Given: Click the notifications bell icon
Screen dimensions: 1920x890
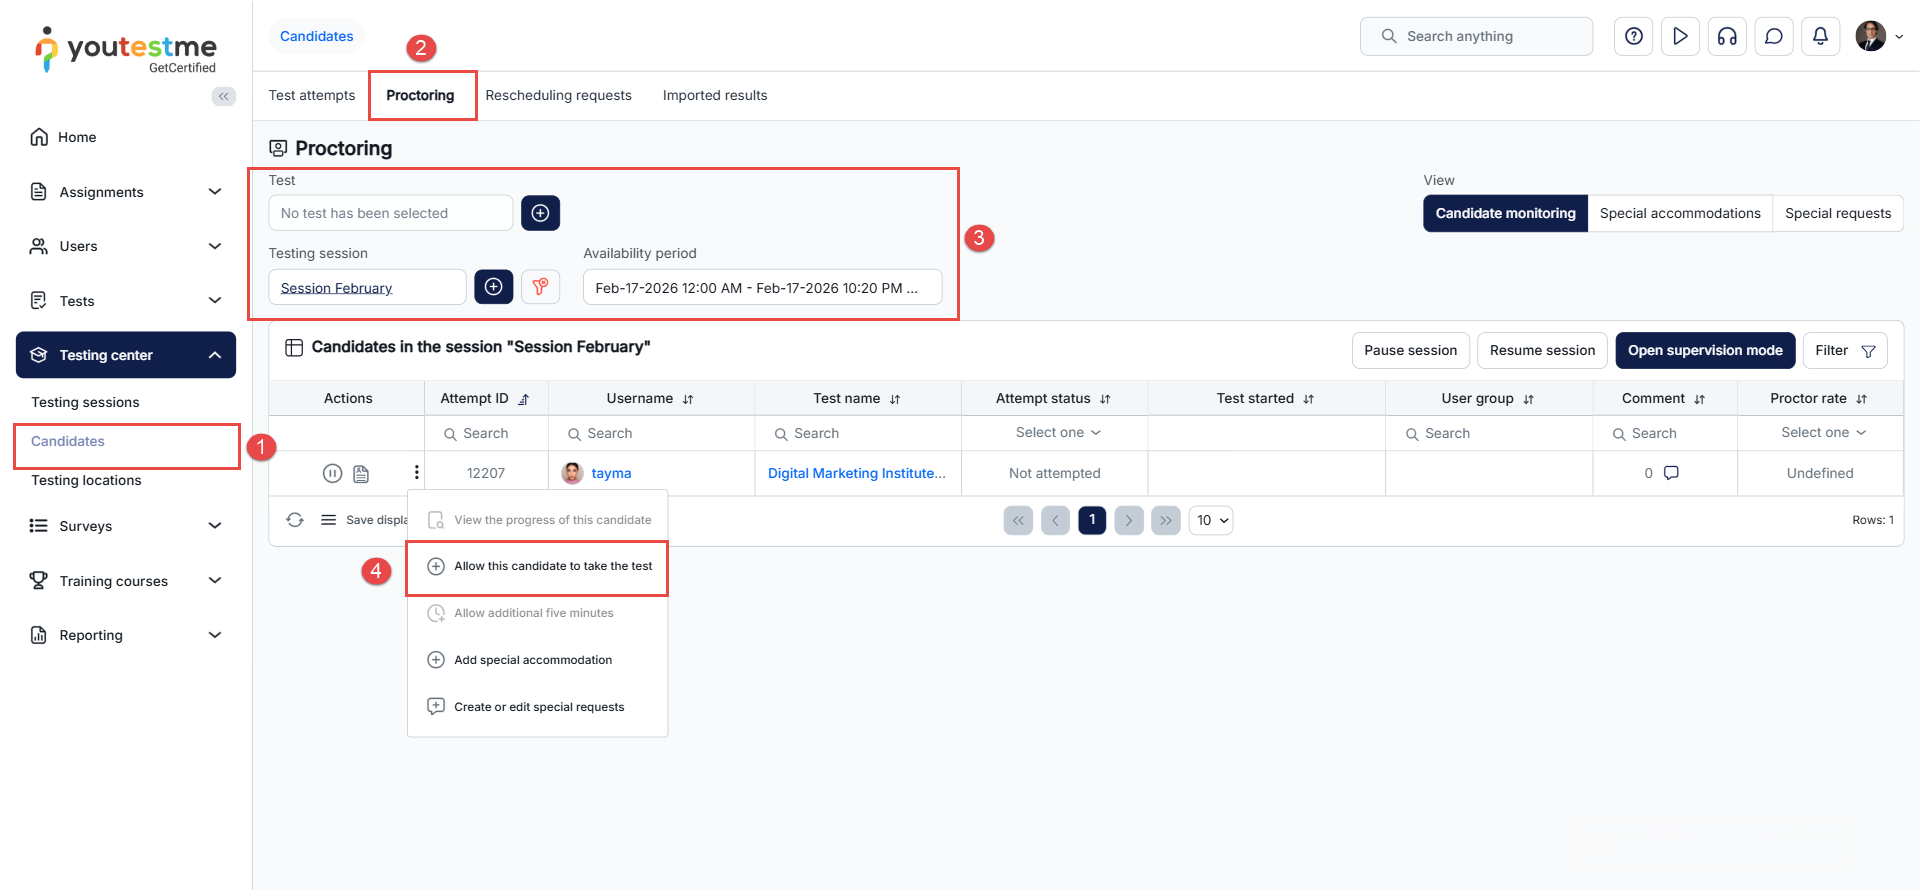Looking at the screenshot, I should [x=1820, y=36].
